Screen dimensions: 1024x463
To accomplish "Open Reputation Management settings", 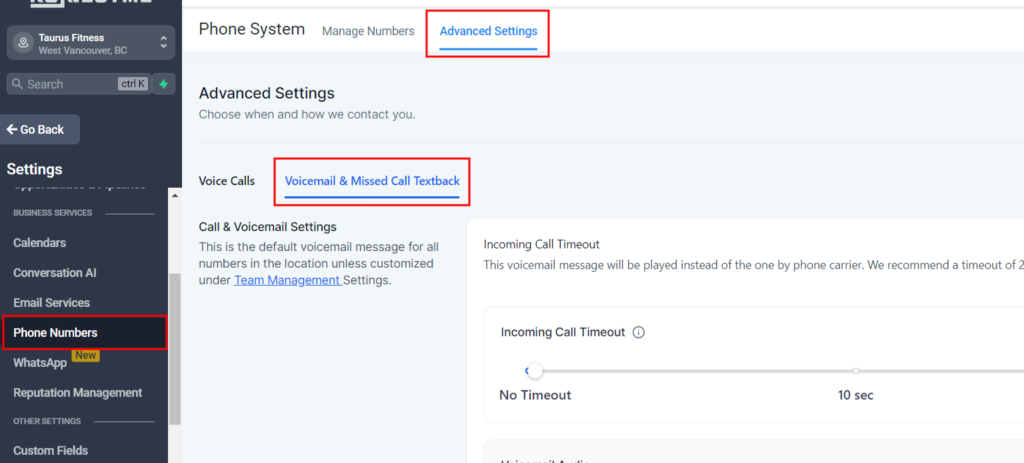I will [x=78, y=393].
